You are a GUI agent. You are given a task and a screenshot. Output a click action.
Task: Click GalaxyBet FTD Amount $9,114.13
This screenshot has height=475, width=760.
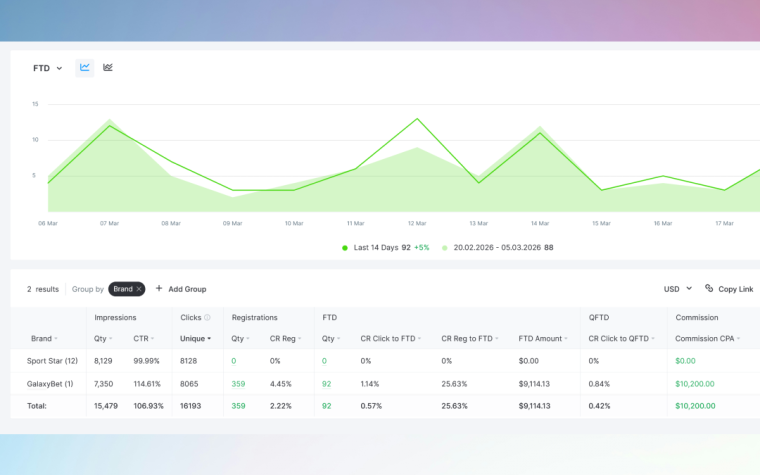point(534,384)
